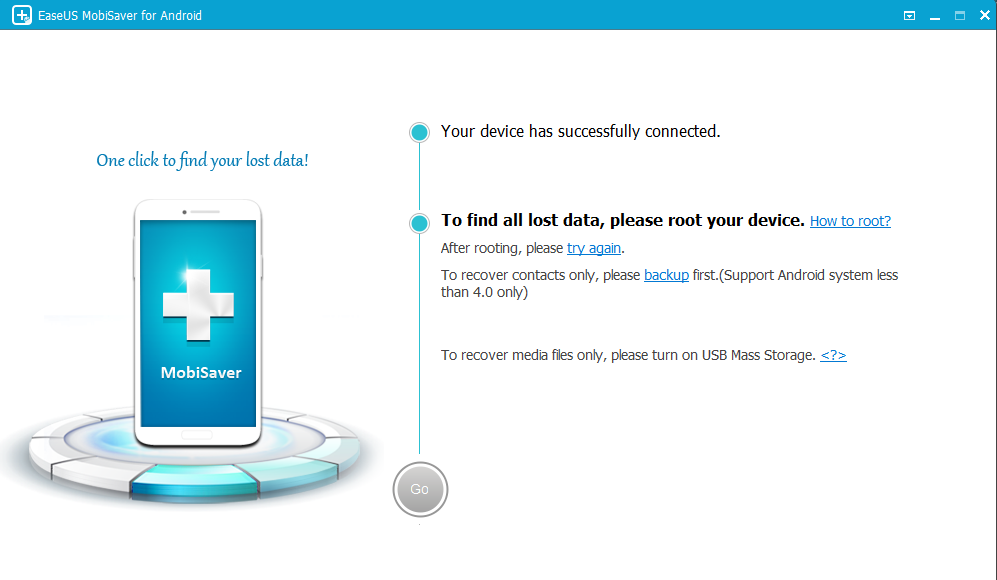
Task: Click the MobiSaver phone illustration
Action: point(198,323)
